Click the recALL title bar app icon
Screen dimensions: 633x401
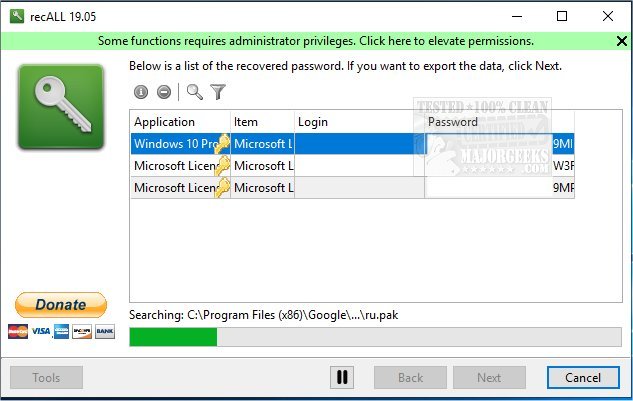[14, 16]
